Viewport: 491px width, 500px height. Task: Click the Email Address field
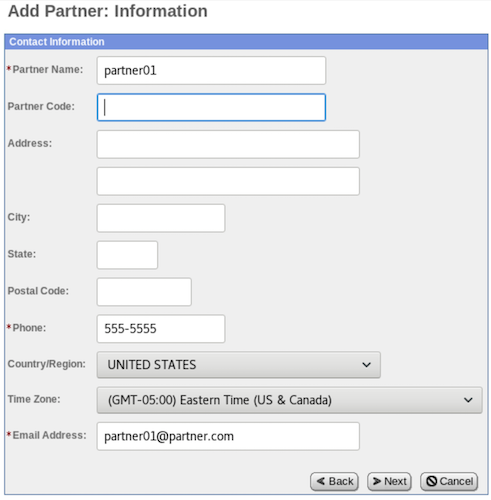coord(228,436)
